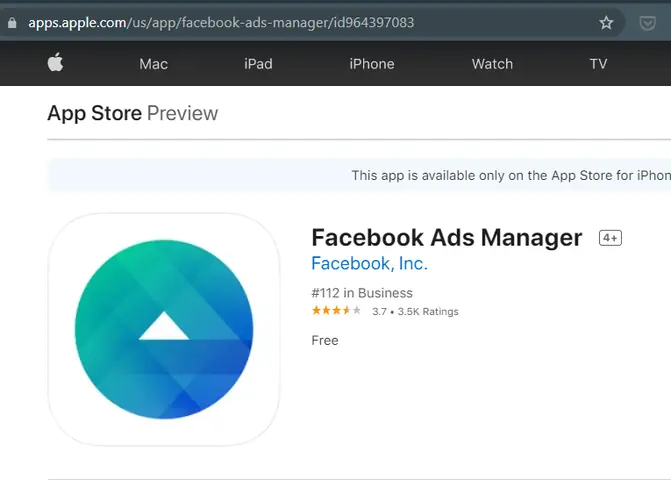The height and width of the screenshot is (480, 671).
Task: Click the '#112 in Business' ranking
Action: (x=362, y=293)
